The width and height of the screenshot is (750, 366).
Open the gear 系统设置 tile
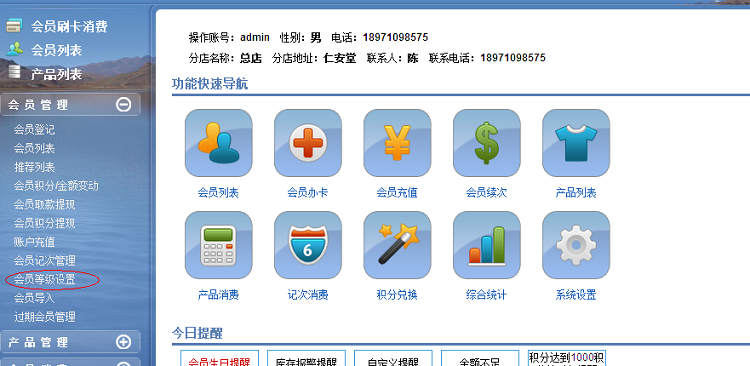[x=576, y=245]
